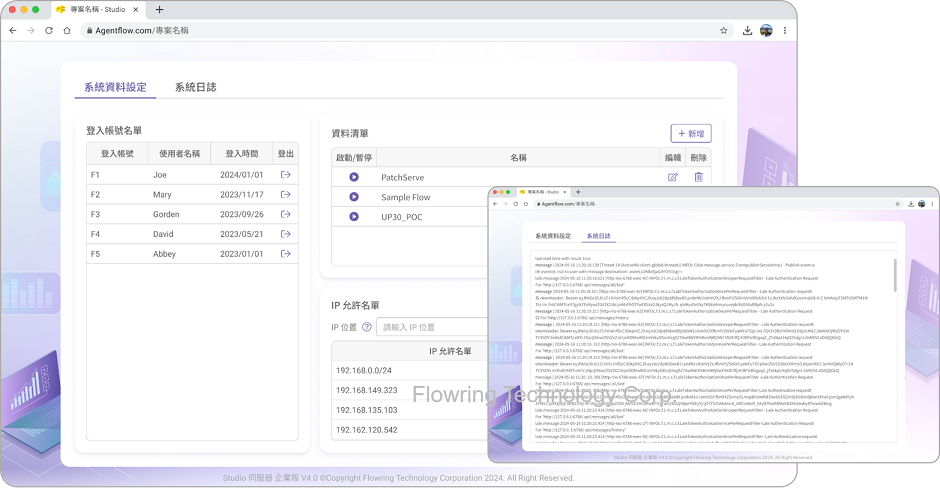The image size is (940, 488).
Task: Switch to 系統日誌 tab in the large window
Action: click(195, 87)
